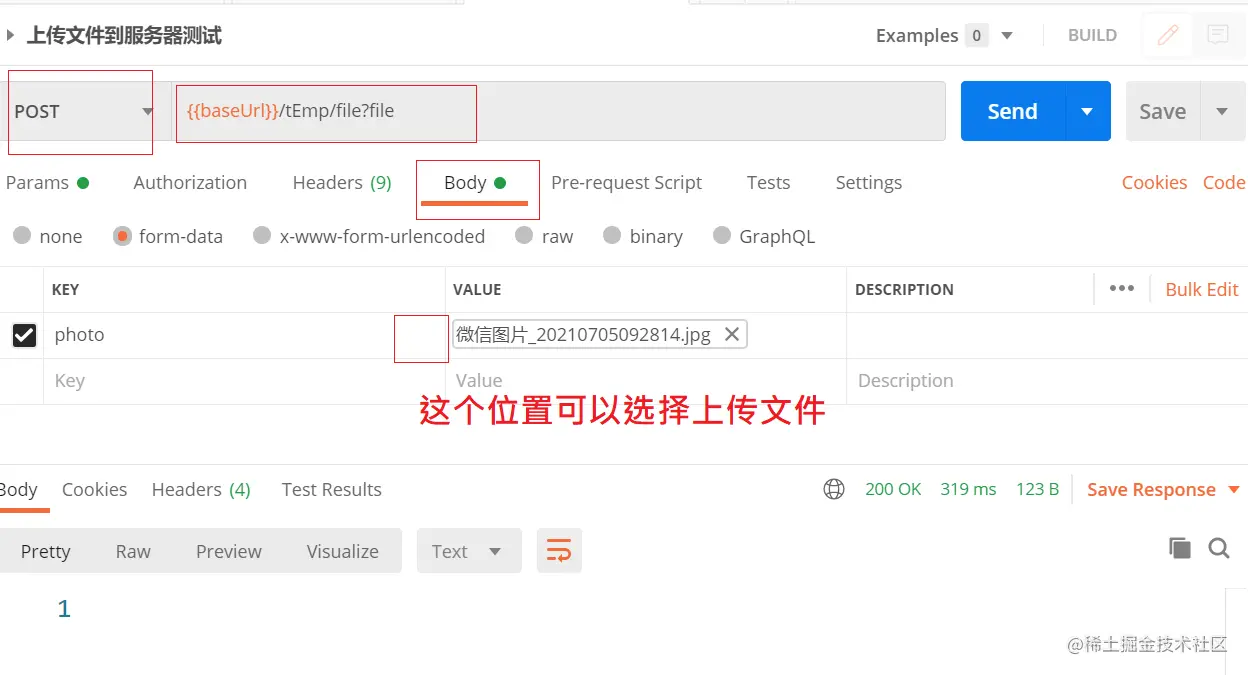1248x675 pixels.
Task: Open the Save Response dropdown arrow
Action: (x=1233, y=489)
